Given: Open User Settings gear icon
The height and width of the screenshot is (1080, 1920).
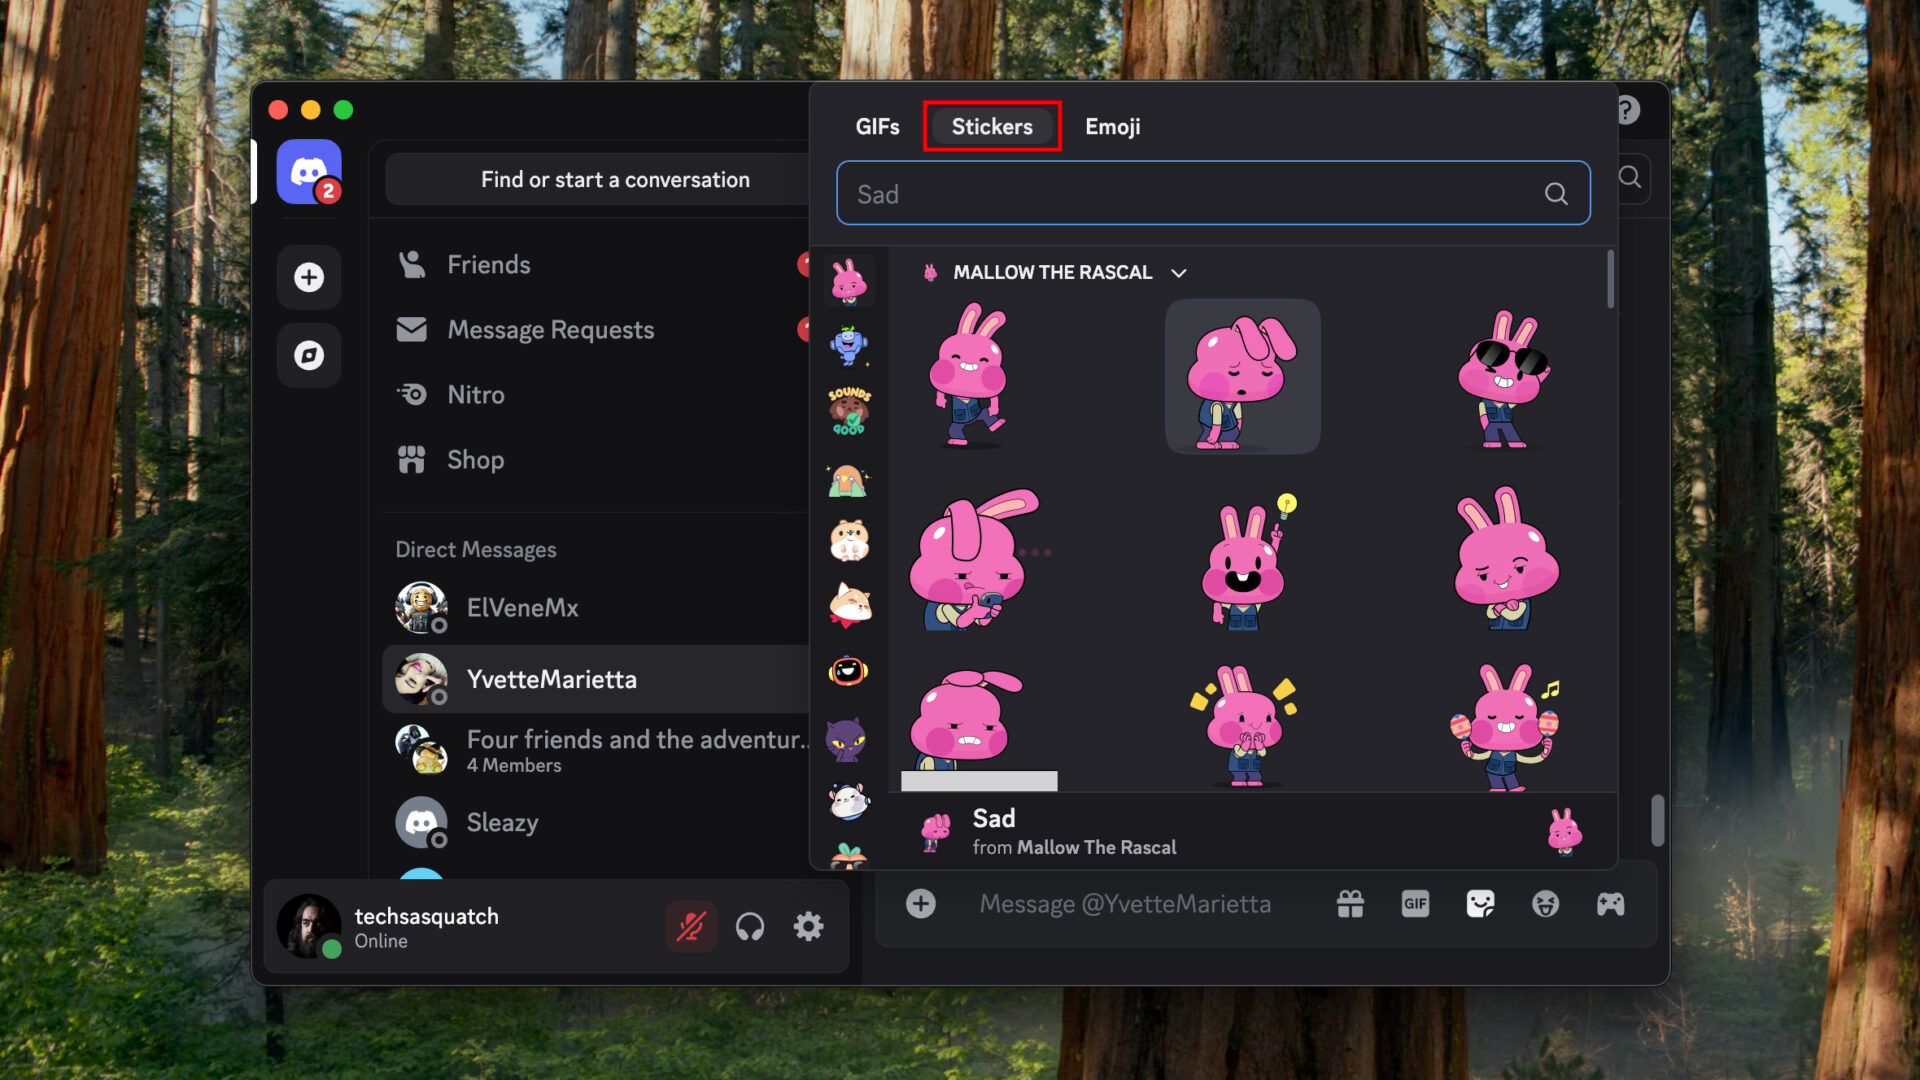Looking at the screenshot, I should tap(808, 927).
